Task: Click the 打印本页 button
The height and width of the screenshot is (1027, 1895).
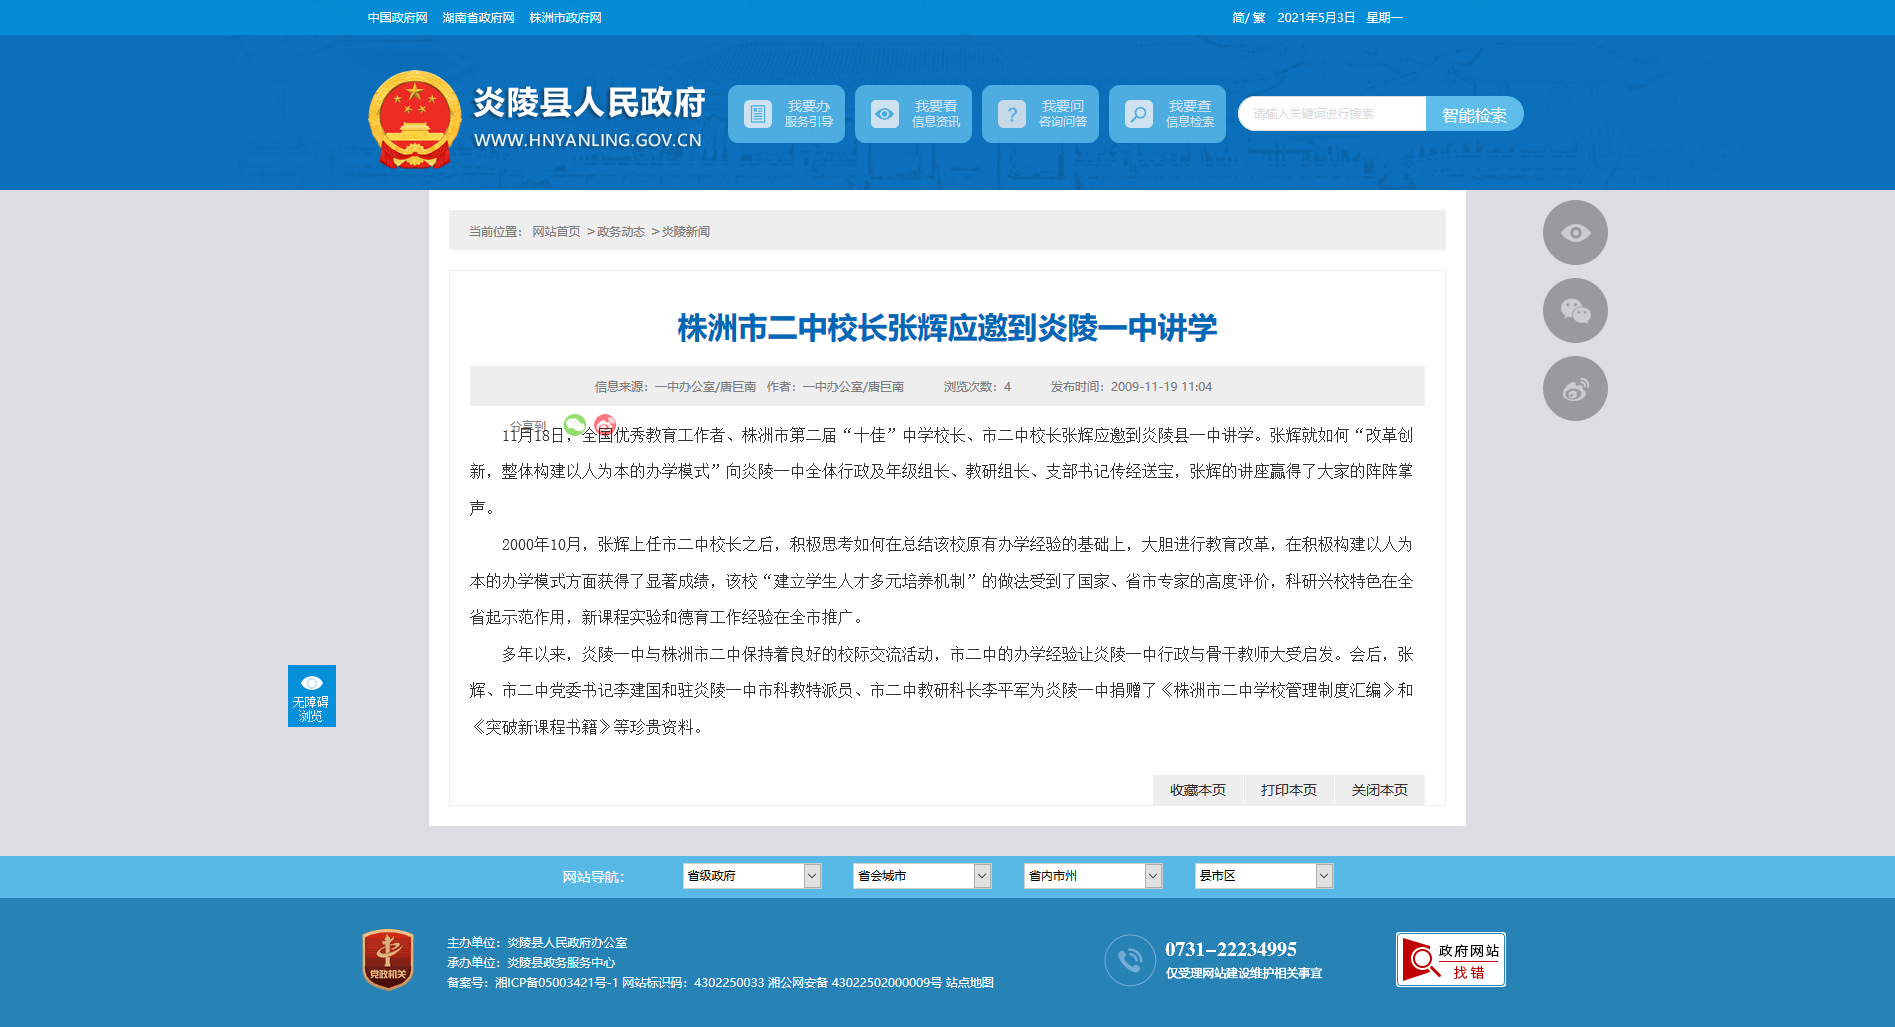Action: [x=1288, y=790]
